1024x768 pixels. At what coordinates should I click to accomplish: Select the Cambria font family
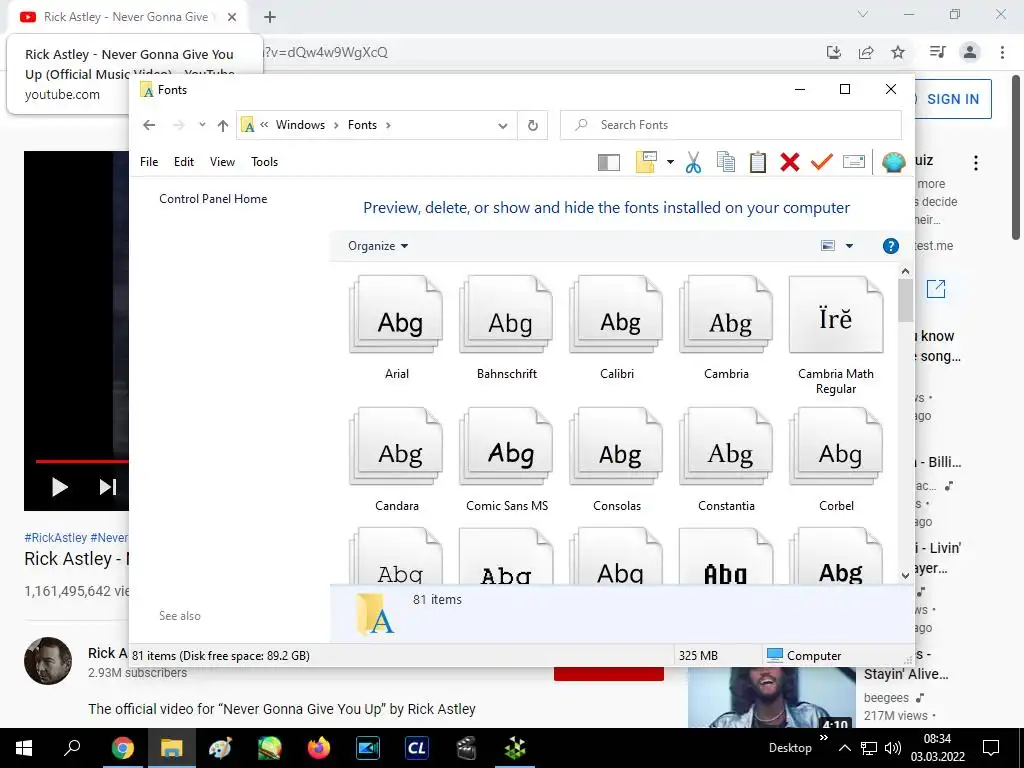[x=726, y=327]
